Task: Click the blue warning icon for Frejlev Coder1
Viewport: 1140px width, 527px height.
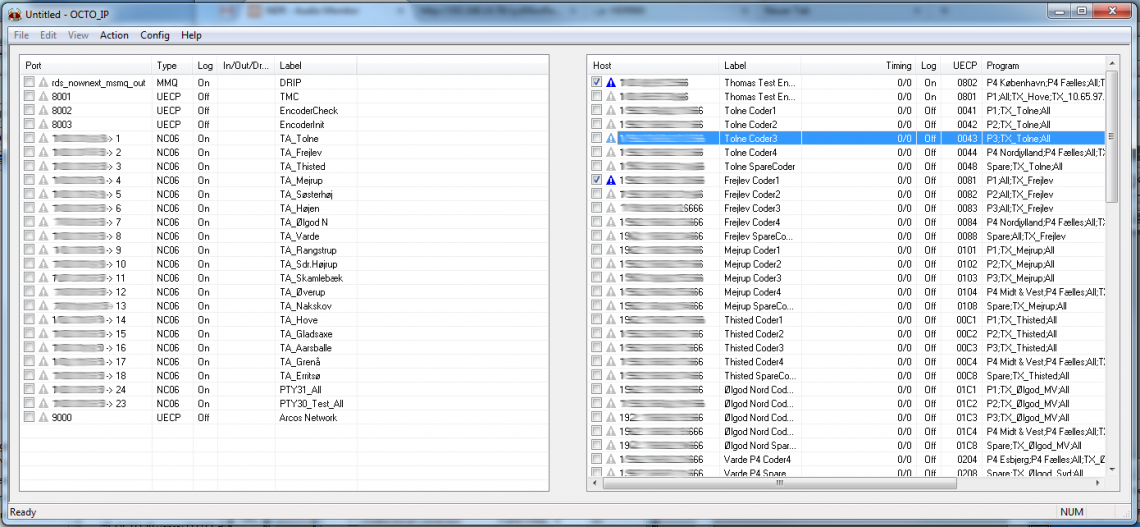Action: pos(610,180)
